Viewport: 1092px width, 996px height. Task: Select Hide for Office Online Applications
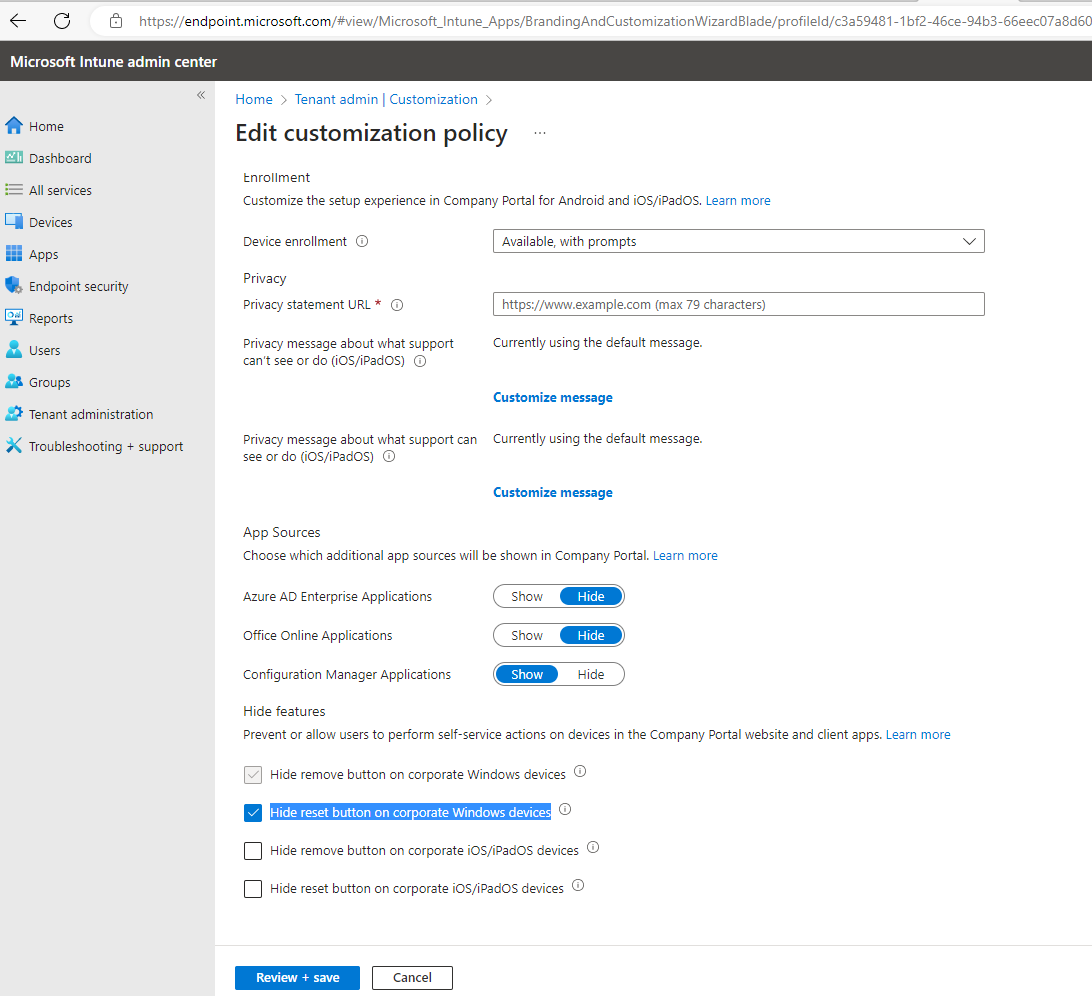coord(591,635)
